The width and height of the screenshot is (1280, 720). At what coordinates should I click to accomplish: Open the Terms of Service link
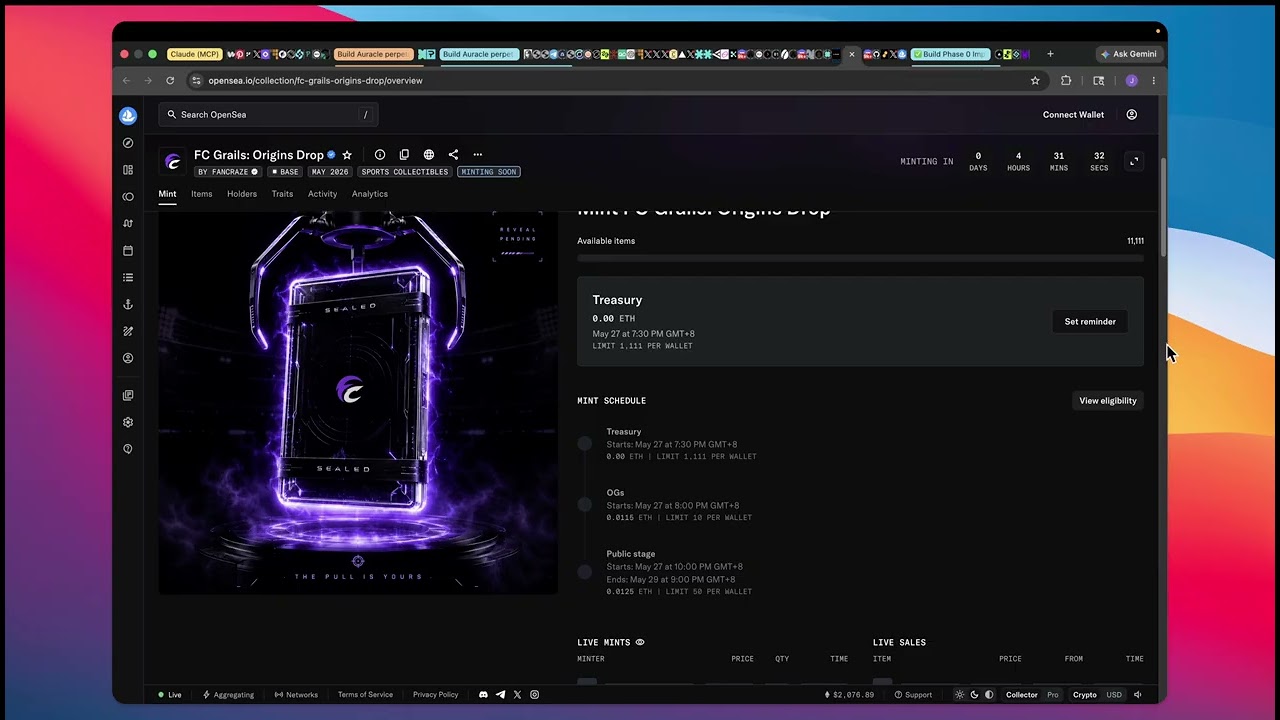[x=365, y=695]
